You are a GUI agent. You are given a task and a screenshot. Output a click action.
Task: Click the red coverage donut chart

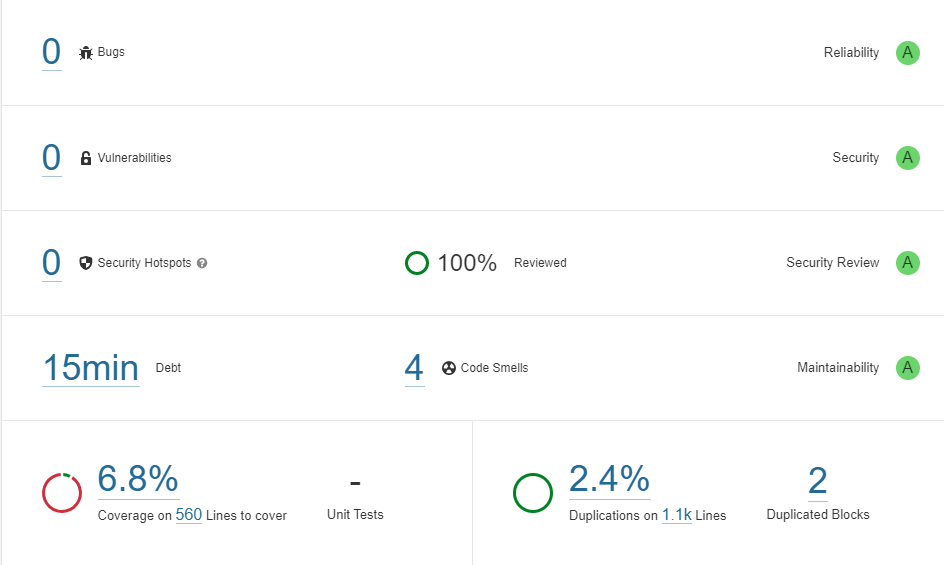(x=62, y=493)
